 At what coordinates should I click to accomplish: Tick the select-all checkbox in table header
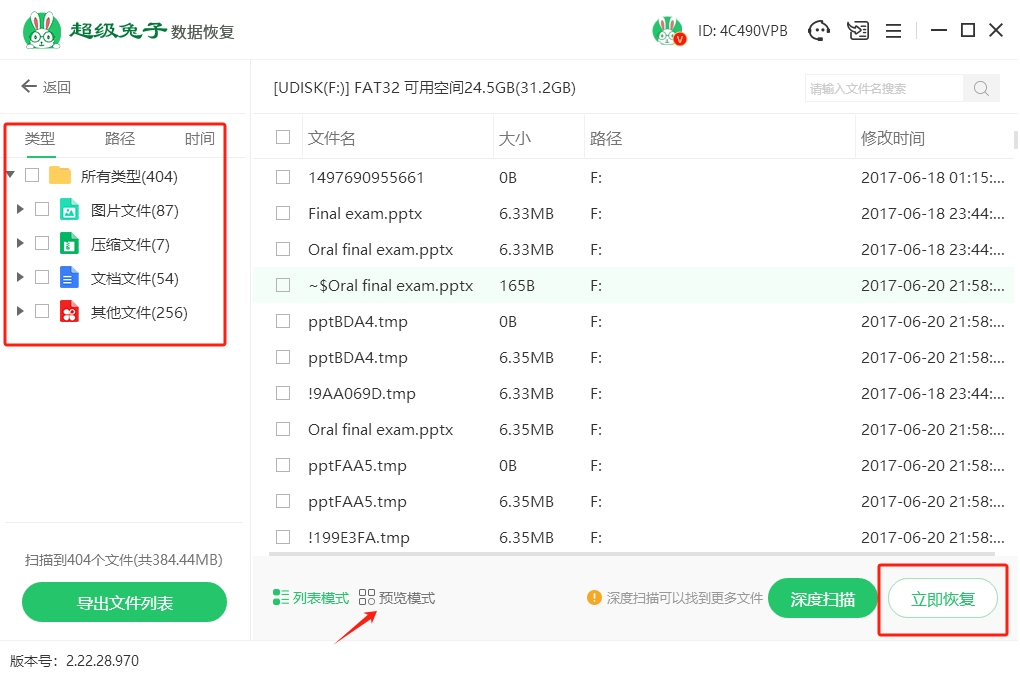pos(283,138)
